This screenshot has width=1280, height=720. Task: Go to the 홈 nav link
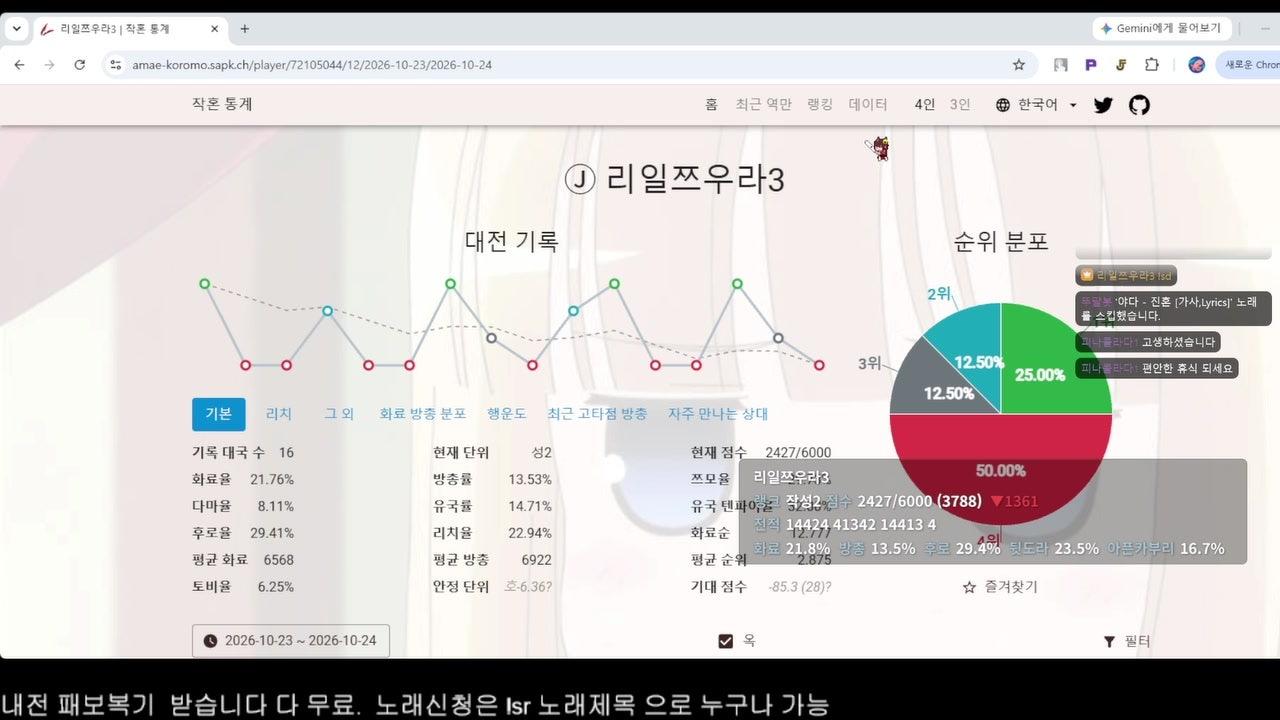(711, 104)
